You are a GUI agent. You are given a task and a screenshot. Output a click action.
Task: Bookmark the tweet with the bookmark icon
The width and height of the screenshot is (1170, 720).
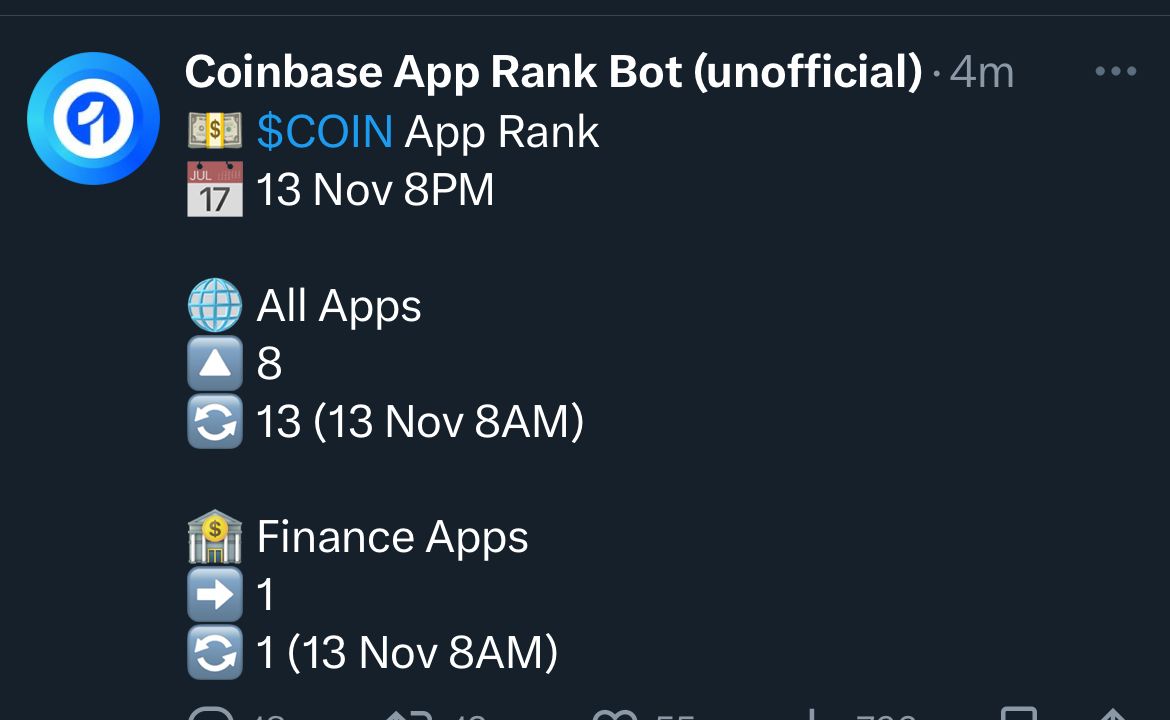[1019, 713]
